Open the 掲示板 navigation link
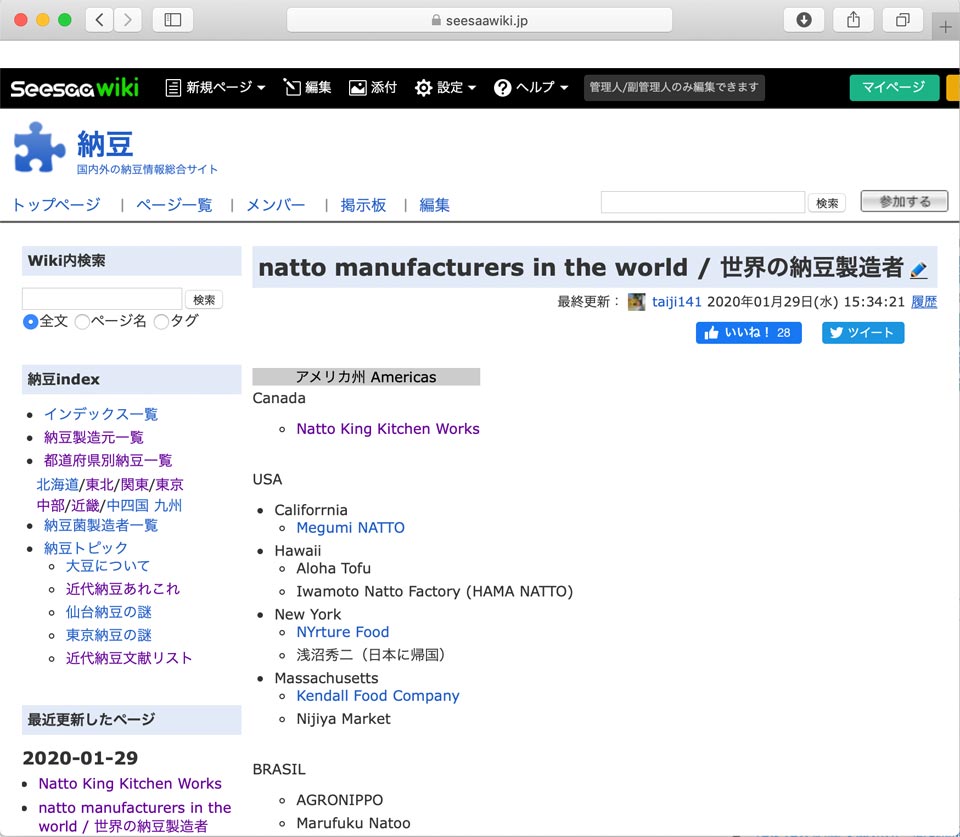960x837 pixels. pyautogui.click(x=363, y=205)
